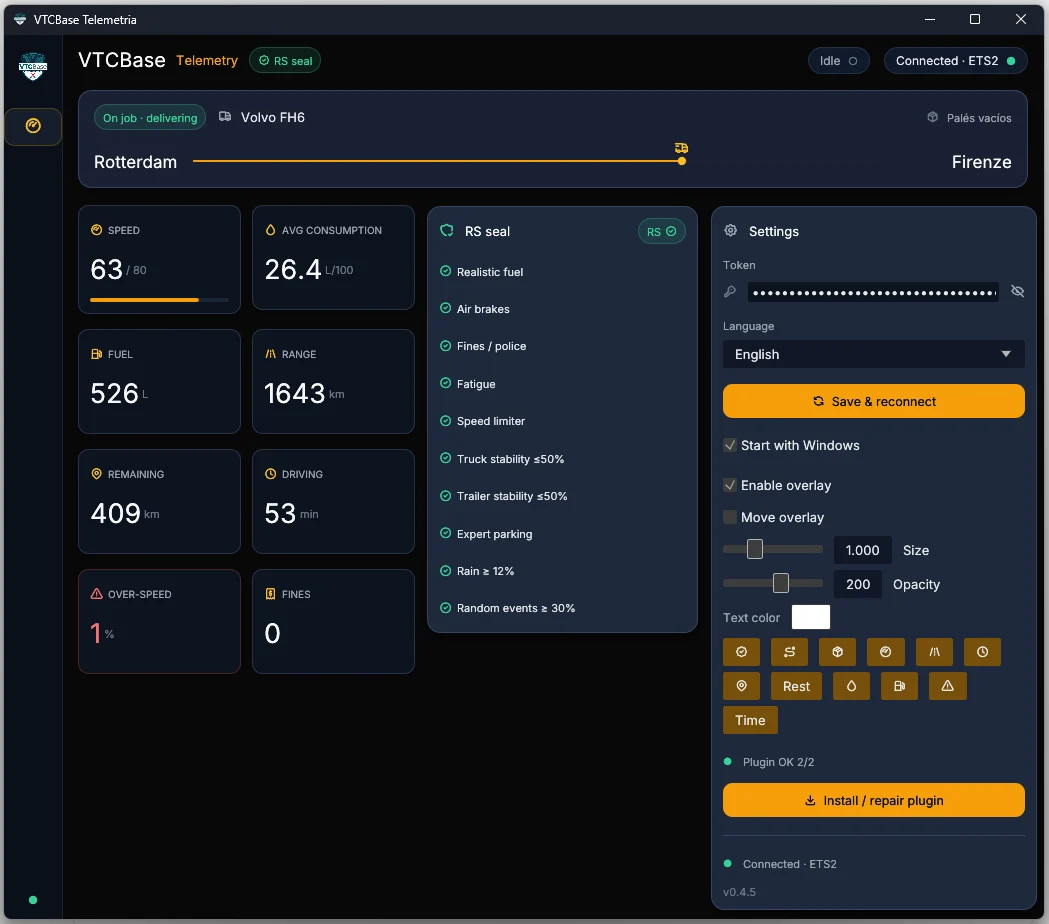
Task: Click the Air brakes row
Action: [475, 308]
